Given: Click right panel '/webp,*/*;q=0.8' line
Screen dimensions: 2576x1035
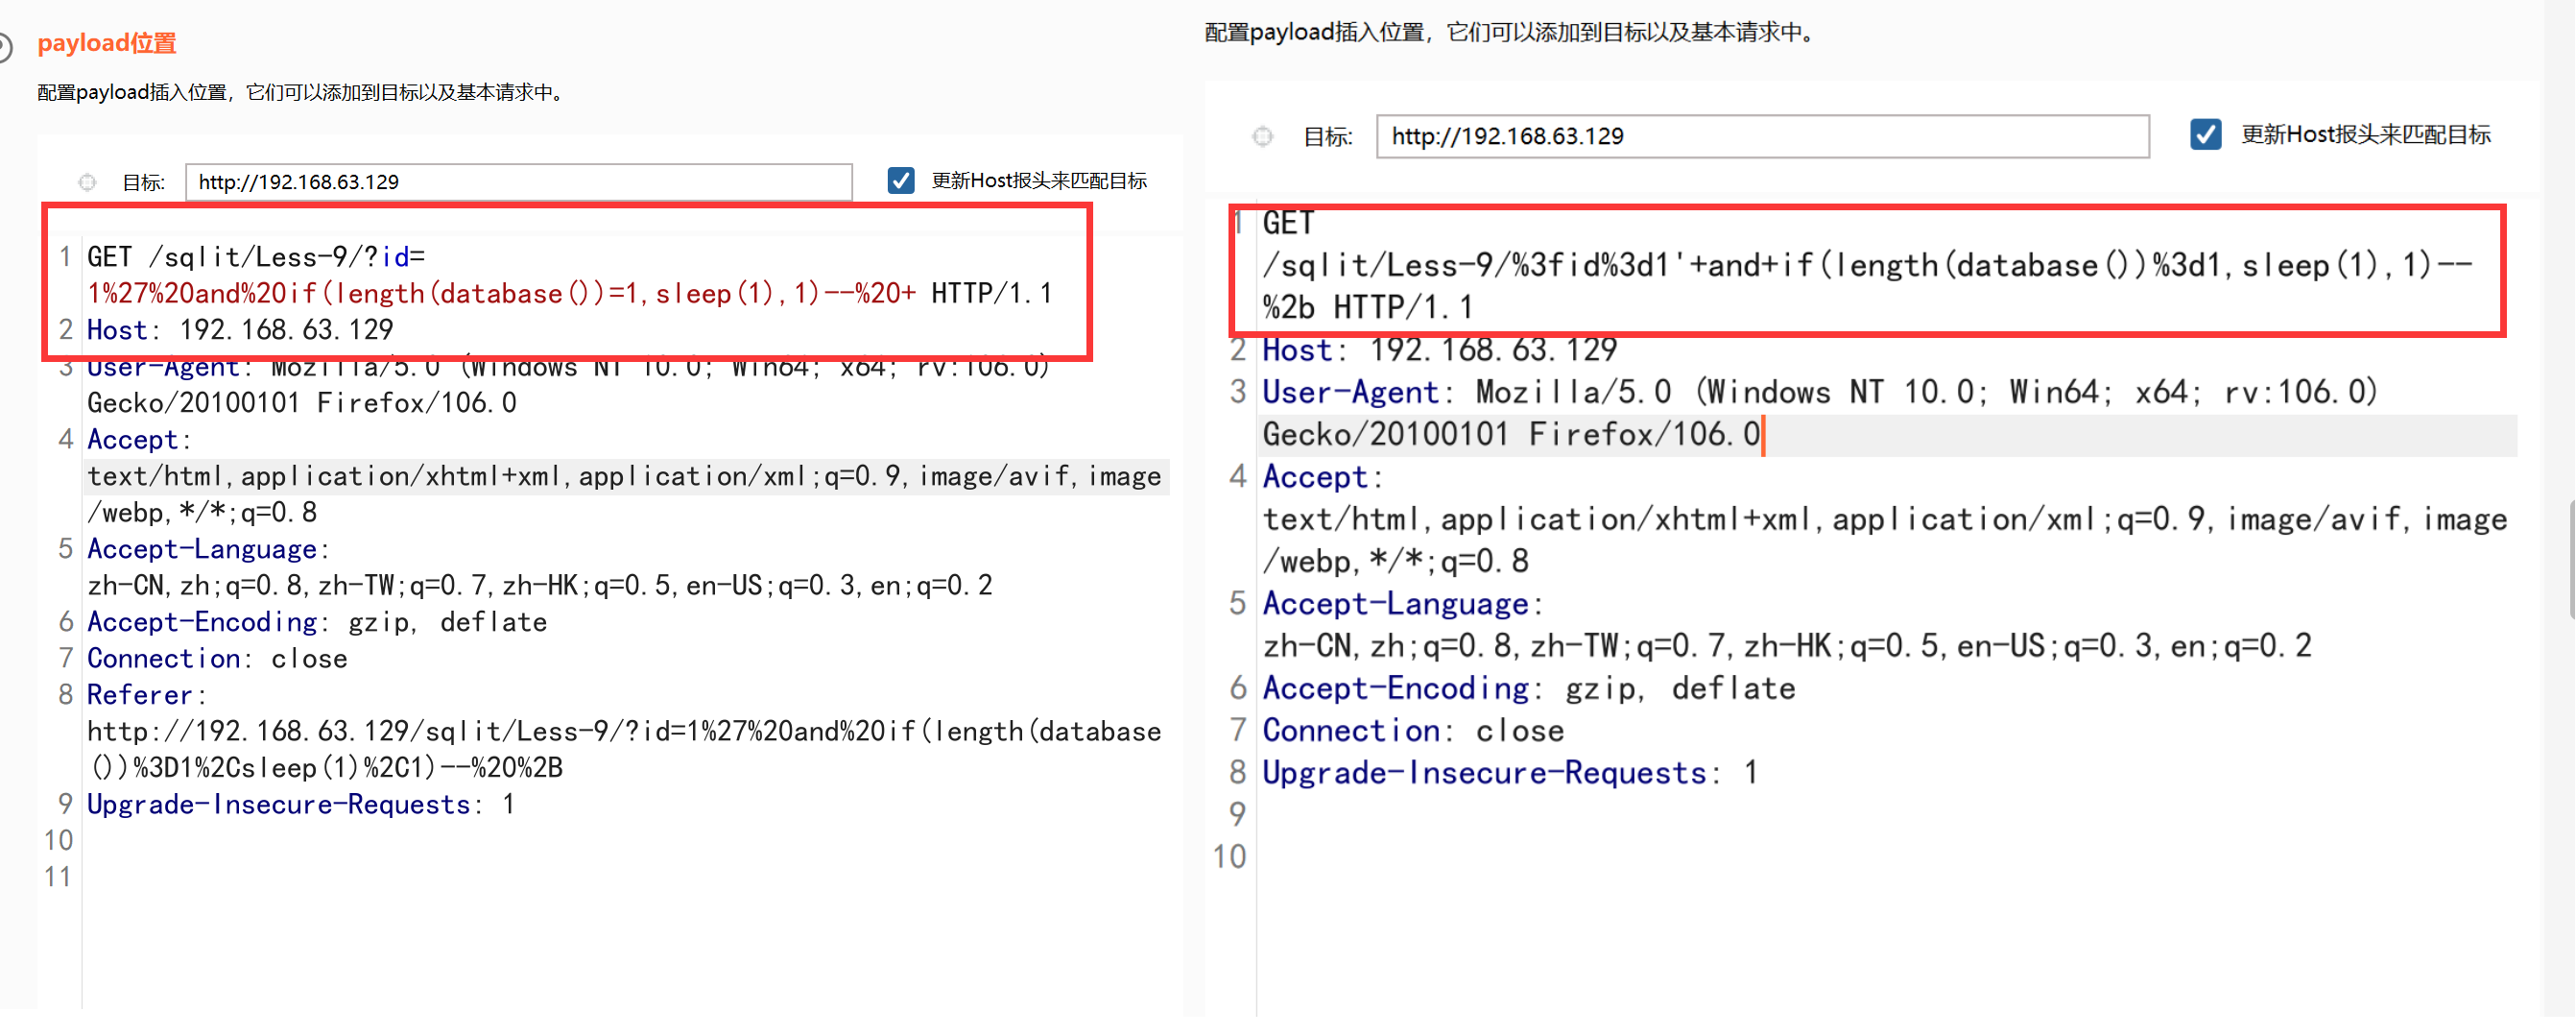Looking at the screenshot, I should pos(1395,562).
